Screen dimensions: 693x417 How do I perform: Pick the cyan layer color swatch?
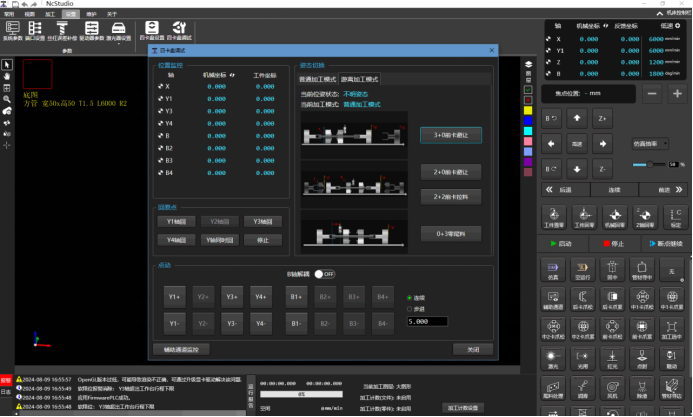coord(528,131)
